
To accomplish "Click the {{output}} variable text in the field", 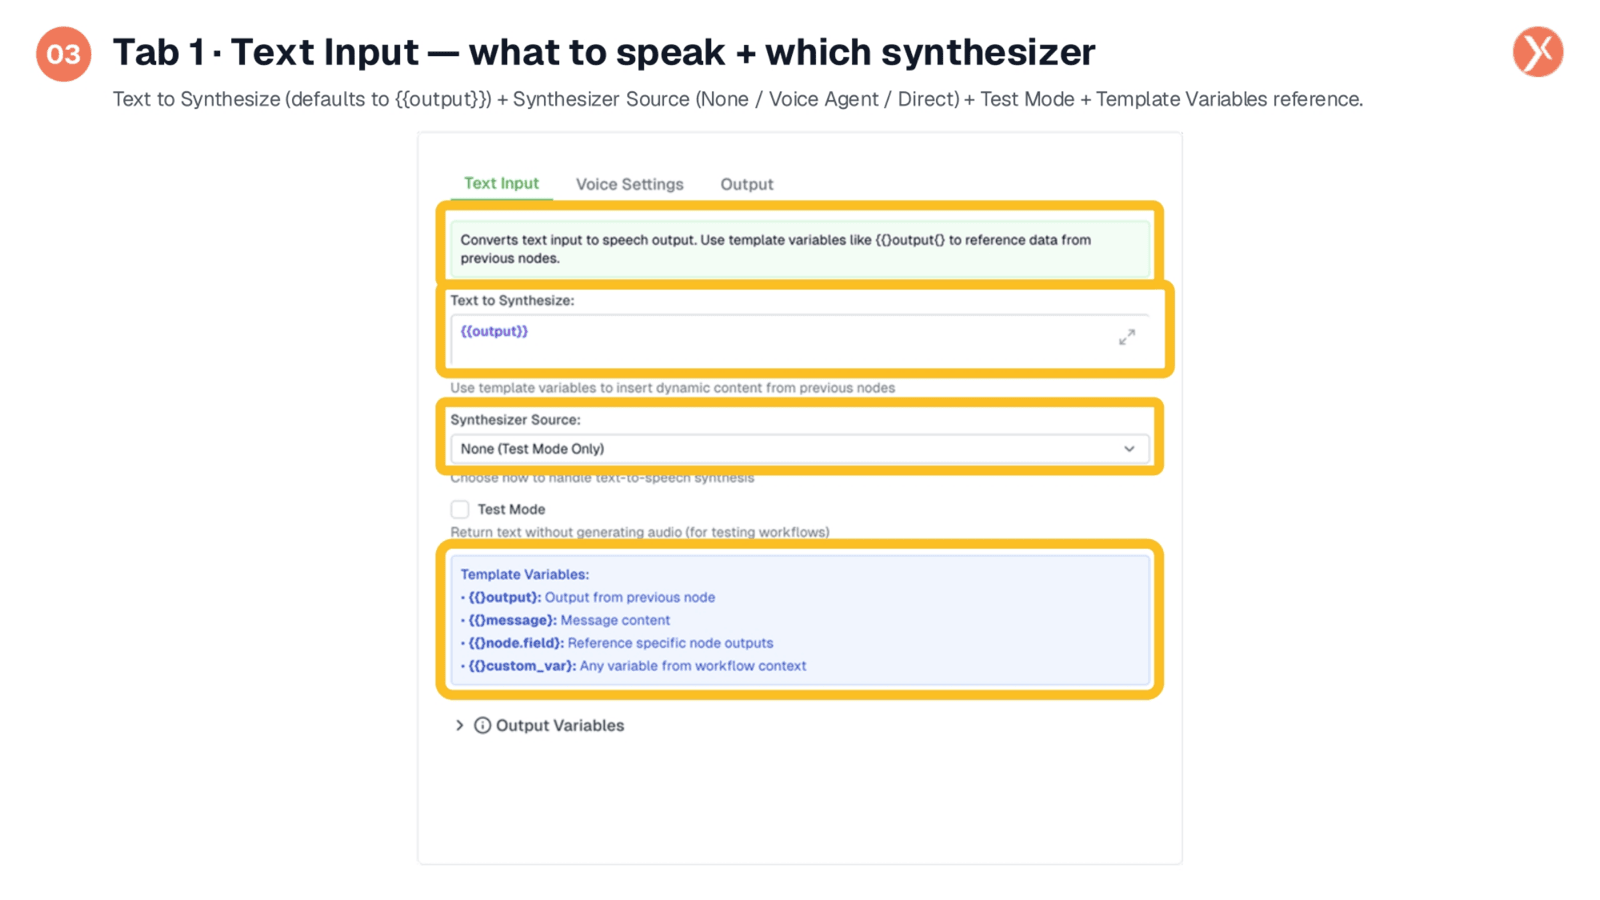I will (x=494, y=331).
